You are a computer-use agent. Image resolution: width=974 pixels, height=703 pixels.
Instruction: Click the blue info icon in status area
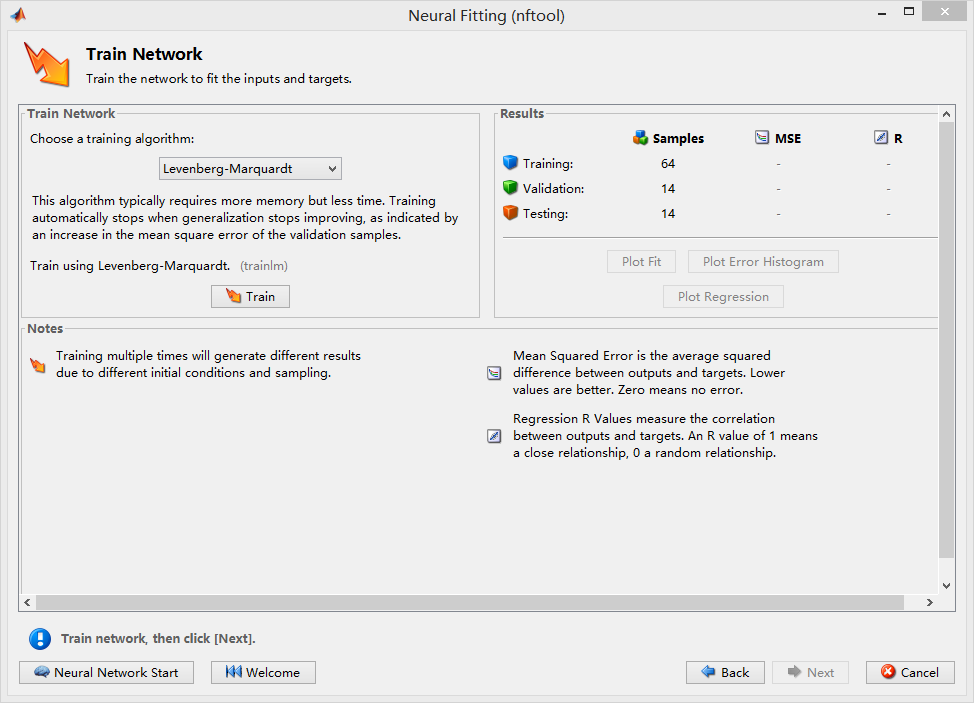tap(39, 639)
